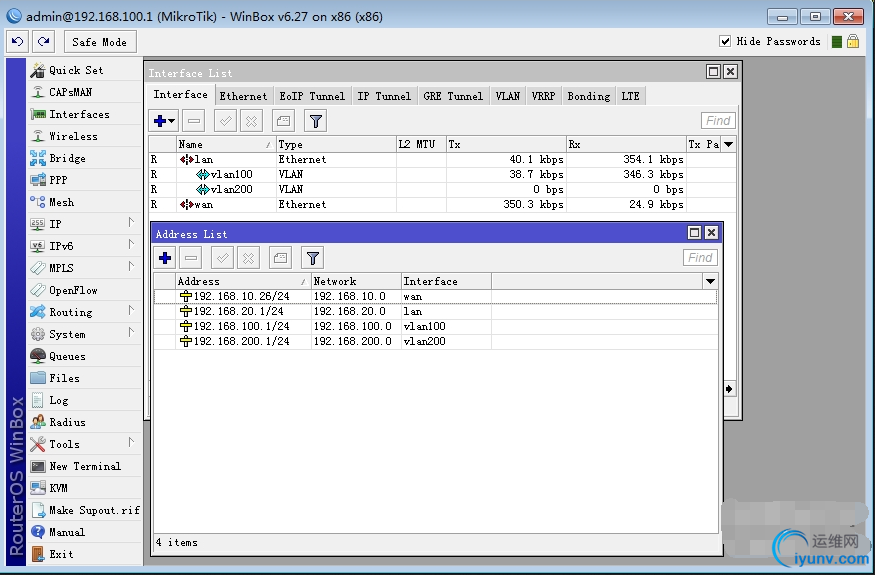Select address 192.168.200.1/24 row
Image resolution: width=875 pixels, height=575 pixels.
pos(435,342)
